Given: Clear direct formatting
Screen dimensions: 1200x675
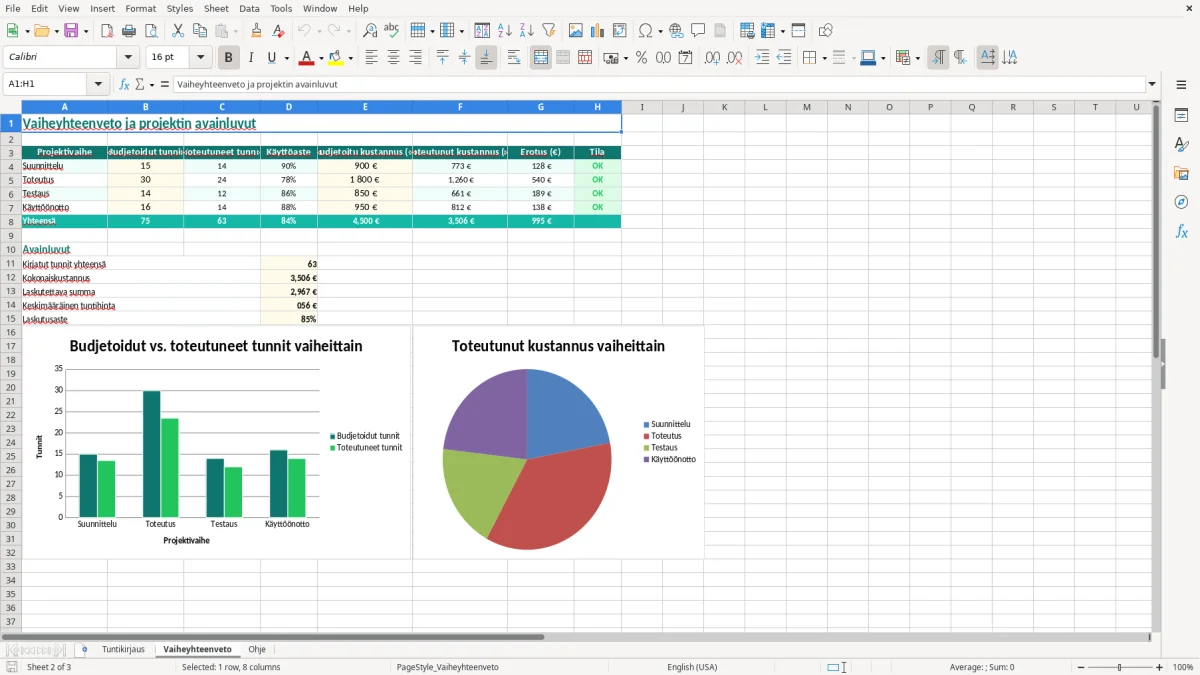Looking at the screenshot, I should coord(277,31).
